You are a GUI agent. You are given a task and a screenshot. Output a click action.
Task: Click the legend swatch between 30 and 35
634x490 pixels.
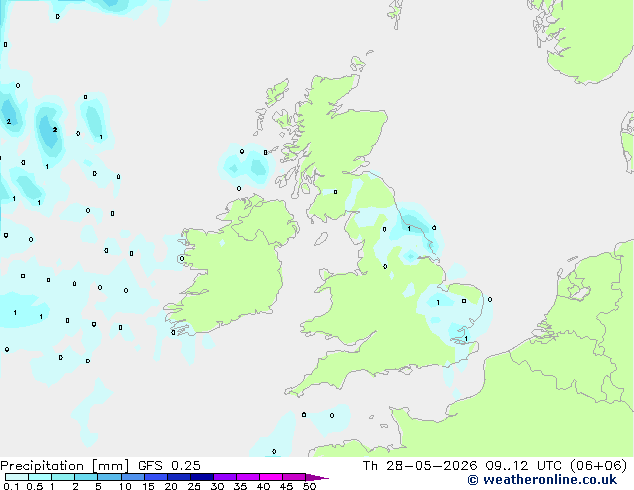225,477
